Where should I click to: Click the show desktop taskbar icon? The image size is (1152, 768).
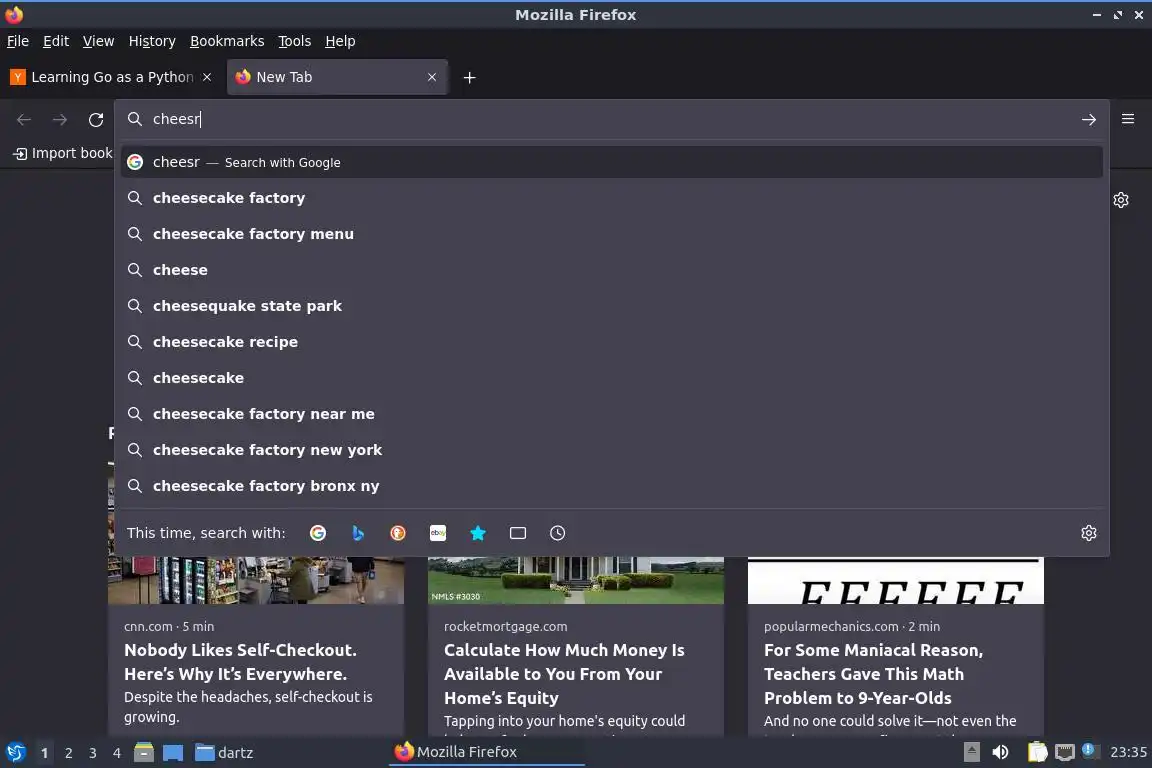click(x=173, y=753)
